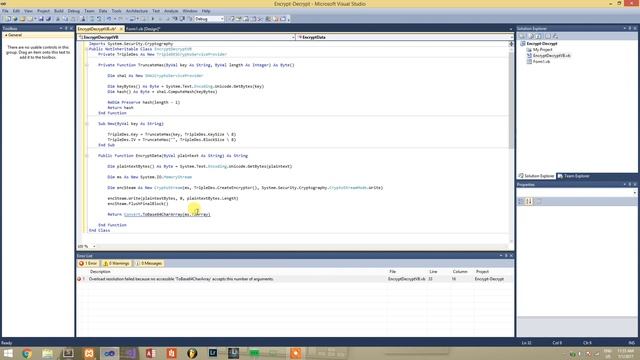This screenshot has width=640, height=360.
Task: Select EncryptDecryptVB.vb in Solution Explorer
Action: tap(551, 56)
